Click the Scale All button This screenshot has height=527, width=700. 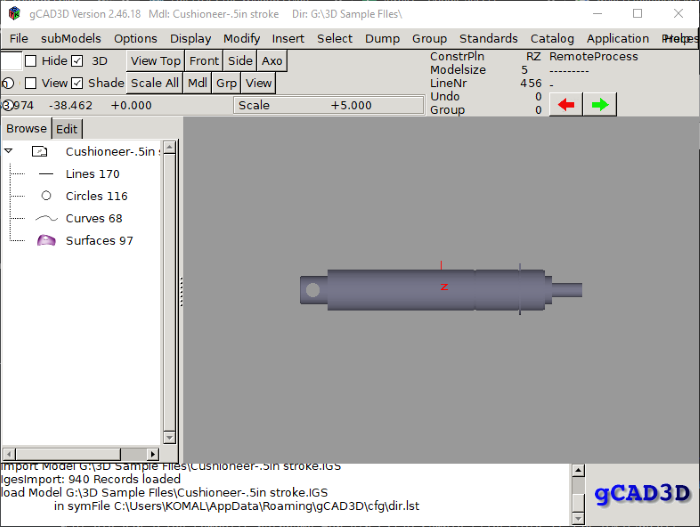pos(154,83)
